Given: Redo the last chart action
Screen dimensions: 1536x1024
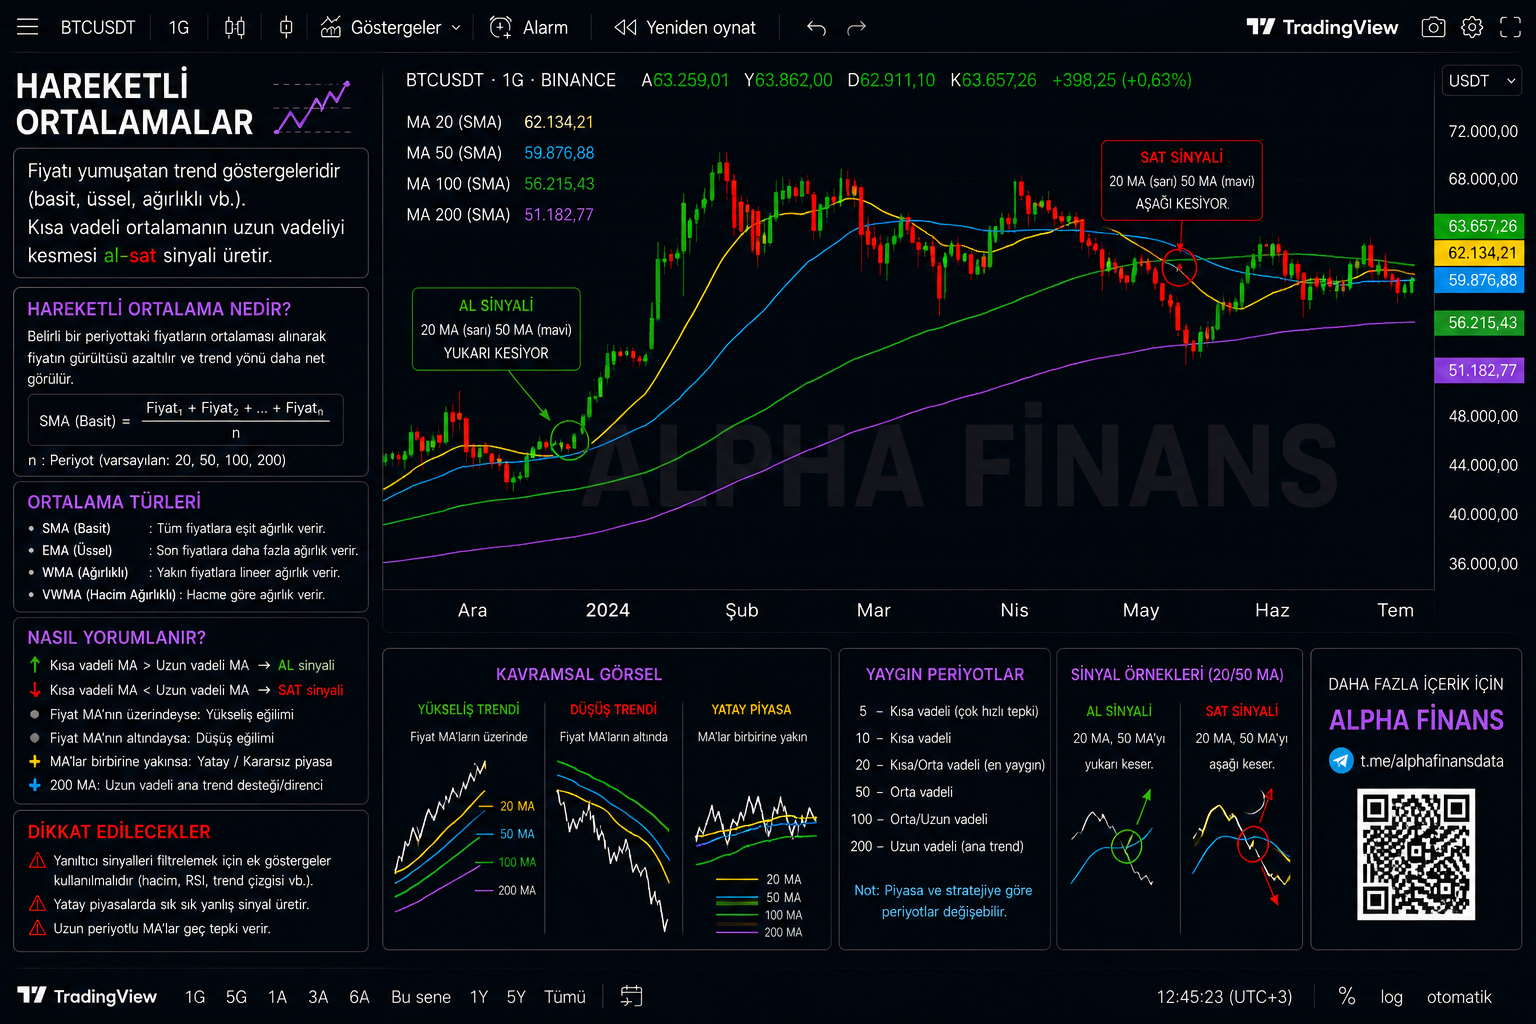Looking at the screenshot, I should tap(856, 28).
